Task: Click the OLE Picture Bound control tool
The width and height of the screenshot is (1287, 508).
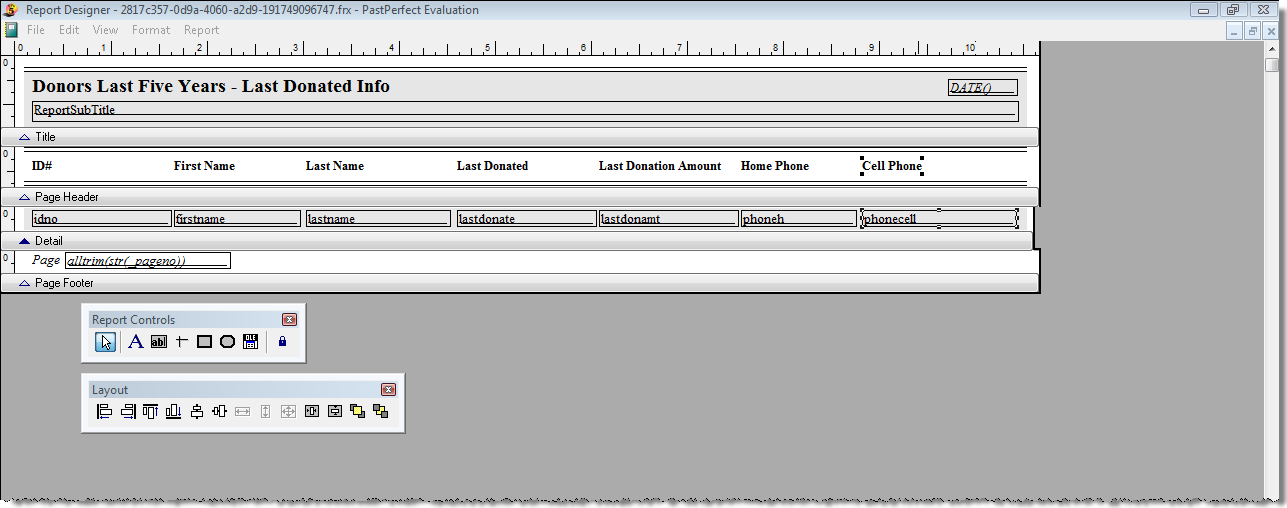Action: coord(251,342)
